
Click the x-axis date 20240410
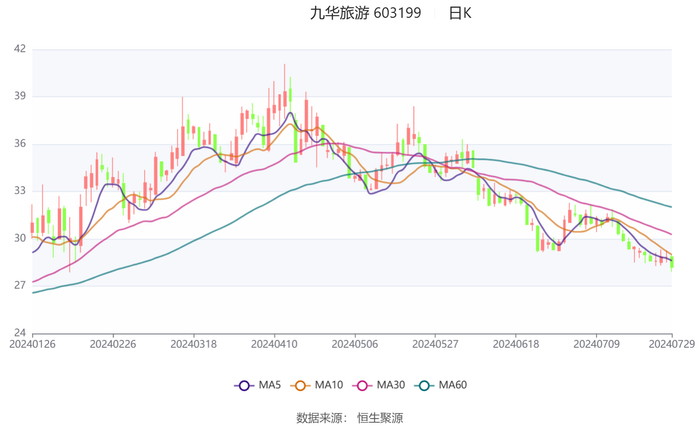click(x=274, y=344)
